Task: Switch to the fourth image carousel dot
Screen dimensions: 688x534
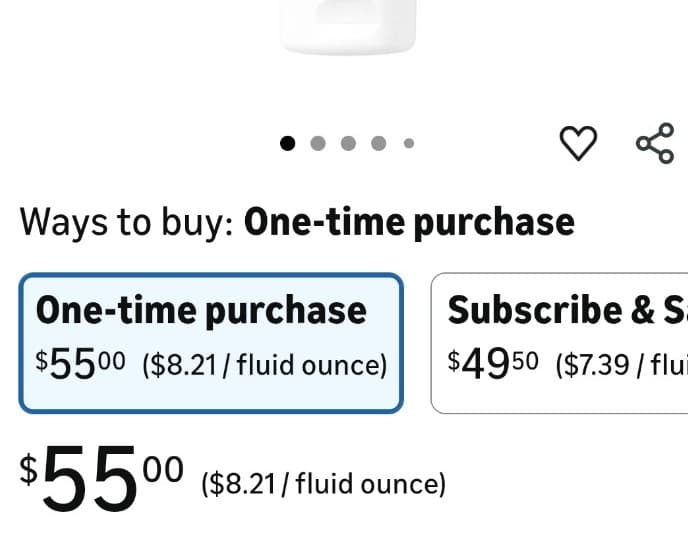Action: coord(378,143)
